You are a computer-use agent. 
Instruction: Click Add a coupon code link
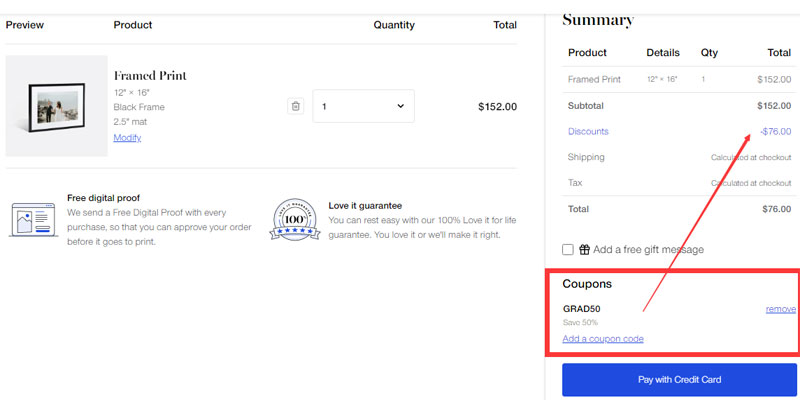(x=603, y=339)
